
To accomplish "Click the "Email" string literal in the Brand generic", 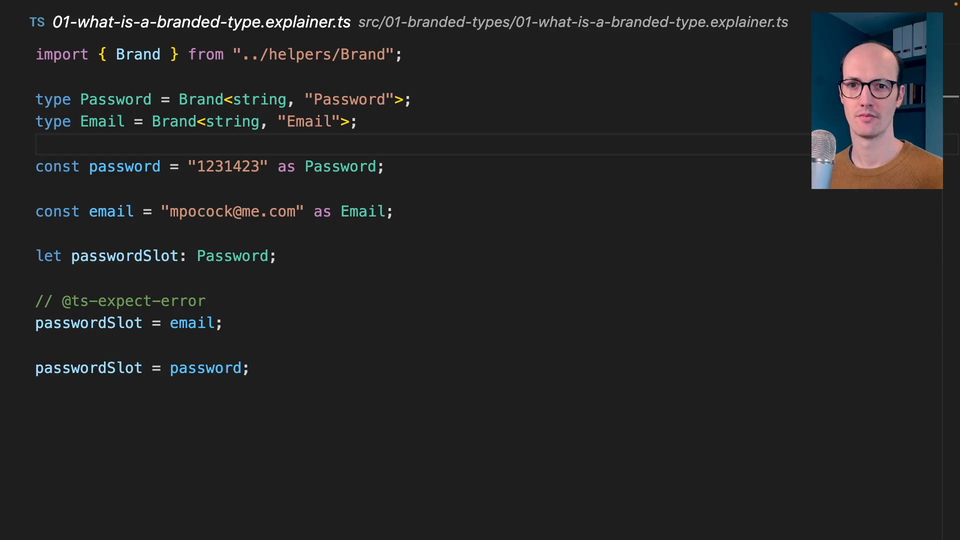I will [x=308, y=121].
